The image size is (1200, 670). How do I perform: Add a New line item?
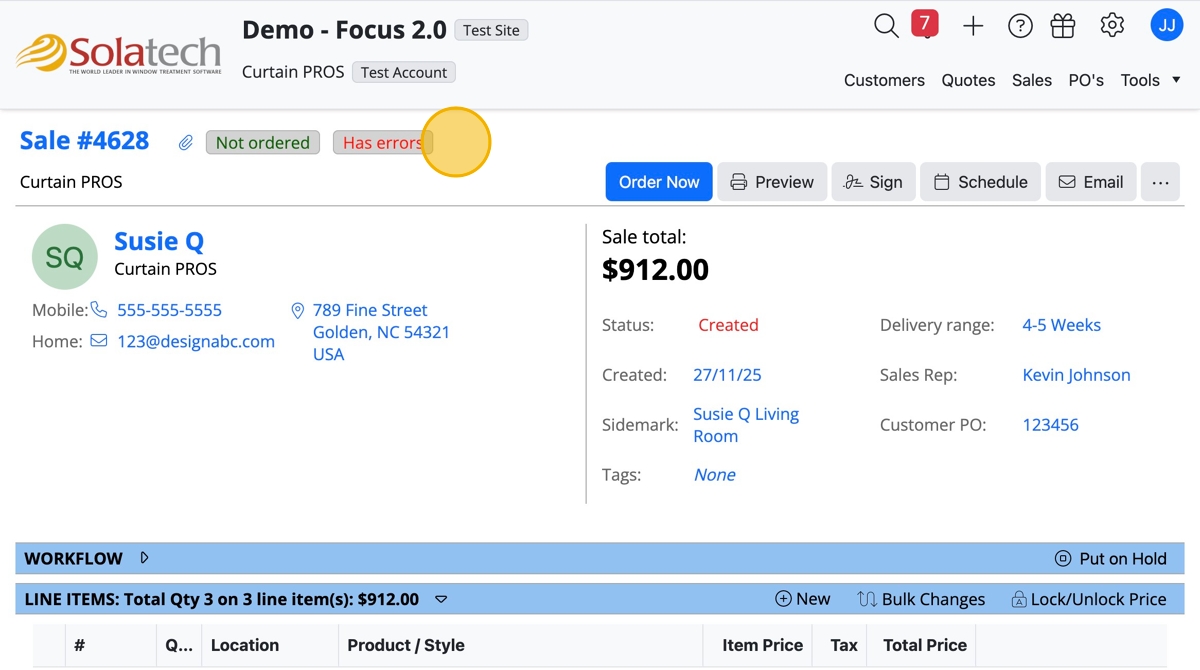coord(802,599)
